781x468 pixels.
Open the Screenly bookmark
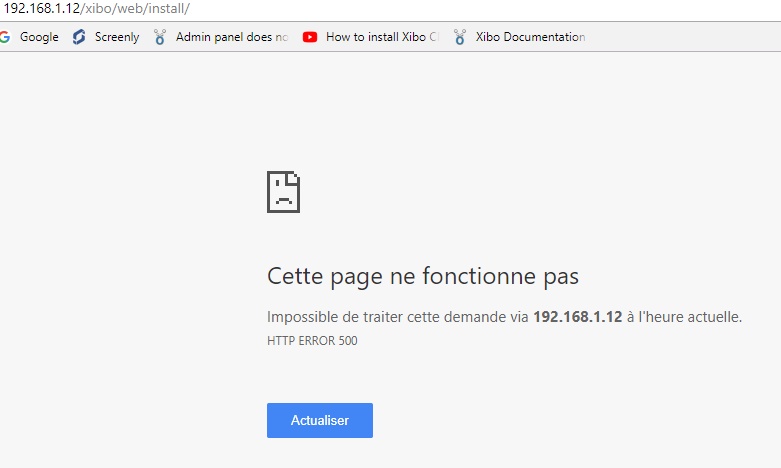click(x=106, y=37)
